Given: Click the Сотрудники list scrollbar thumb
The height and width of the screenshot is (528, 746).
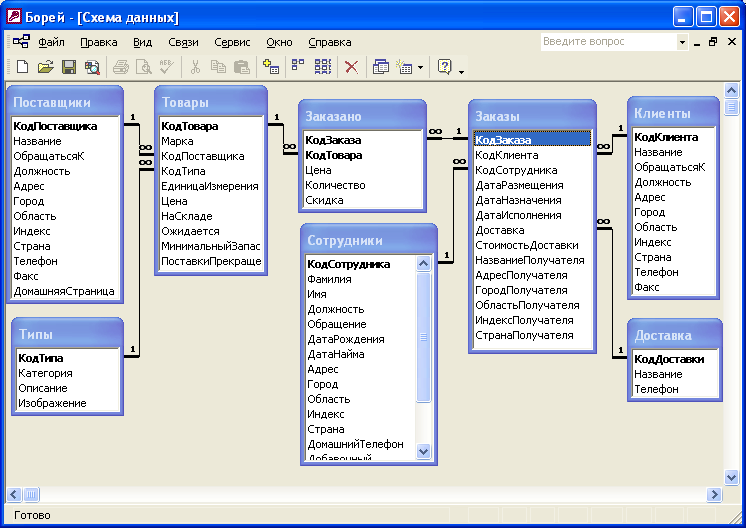Looking at the screenshot, I should 423,337.
